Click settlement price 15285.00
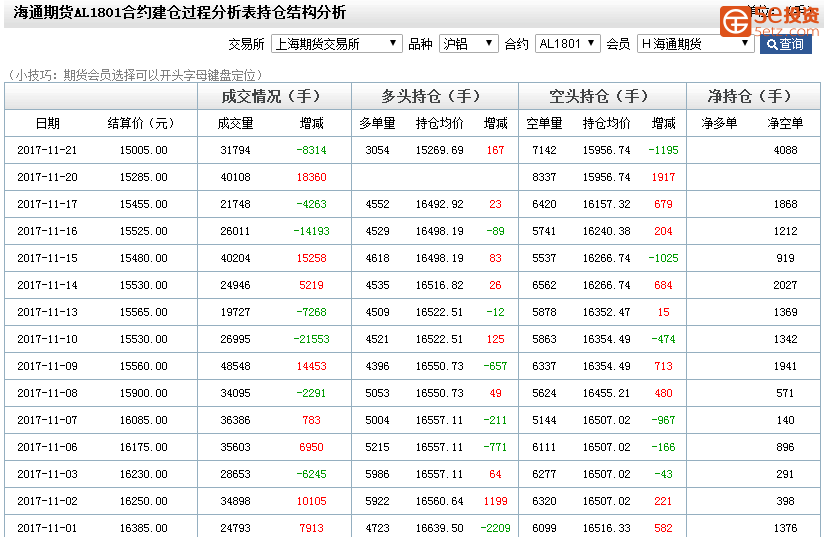 (143, 177)
